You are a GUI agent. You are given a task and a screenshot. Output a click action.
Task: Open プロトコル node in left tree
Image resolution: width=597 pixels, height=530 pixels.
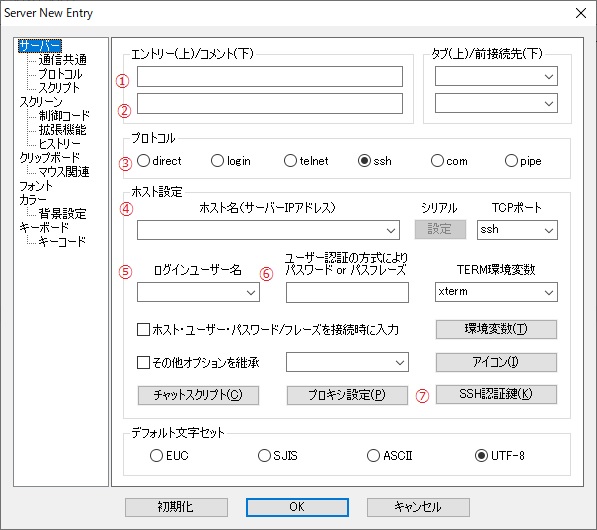tap(60, 74)
